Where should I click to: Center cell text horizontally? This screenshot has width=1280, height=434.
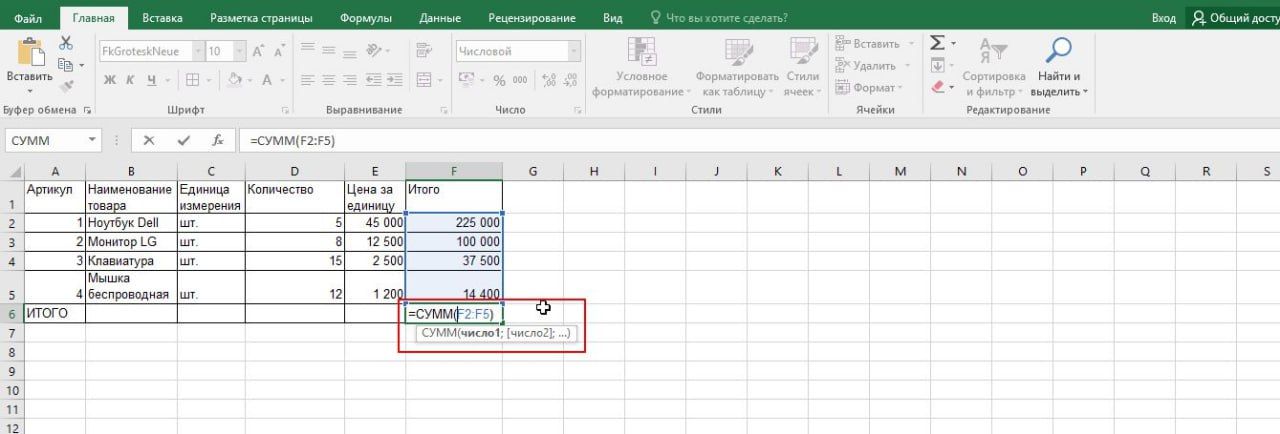pos(330,80)
